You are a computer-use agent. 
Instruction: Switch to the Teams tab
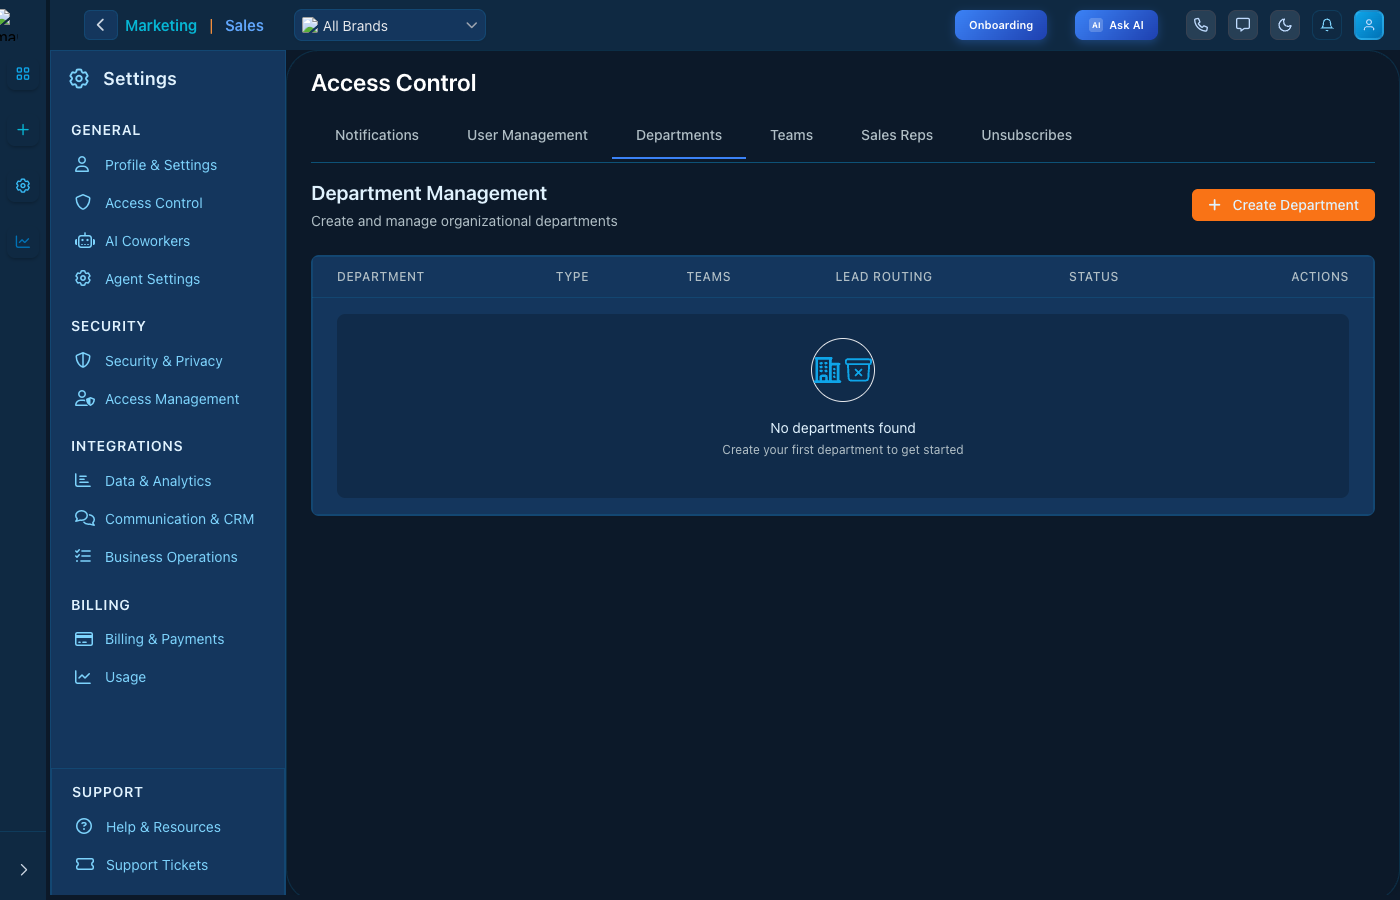(x=791, y=135)
